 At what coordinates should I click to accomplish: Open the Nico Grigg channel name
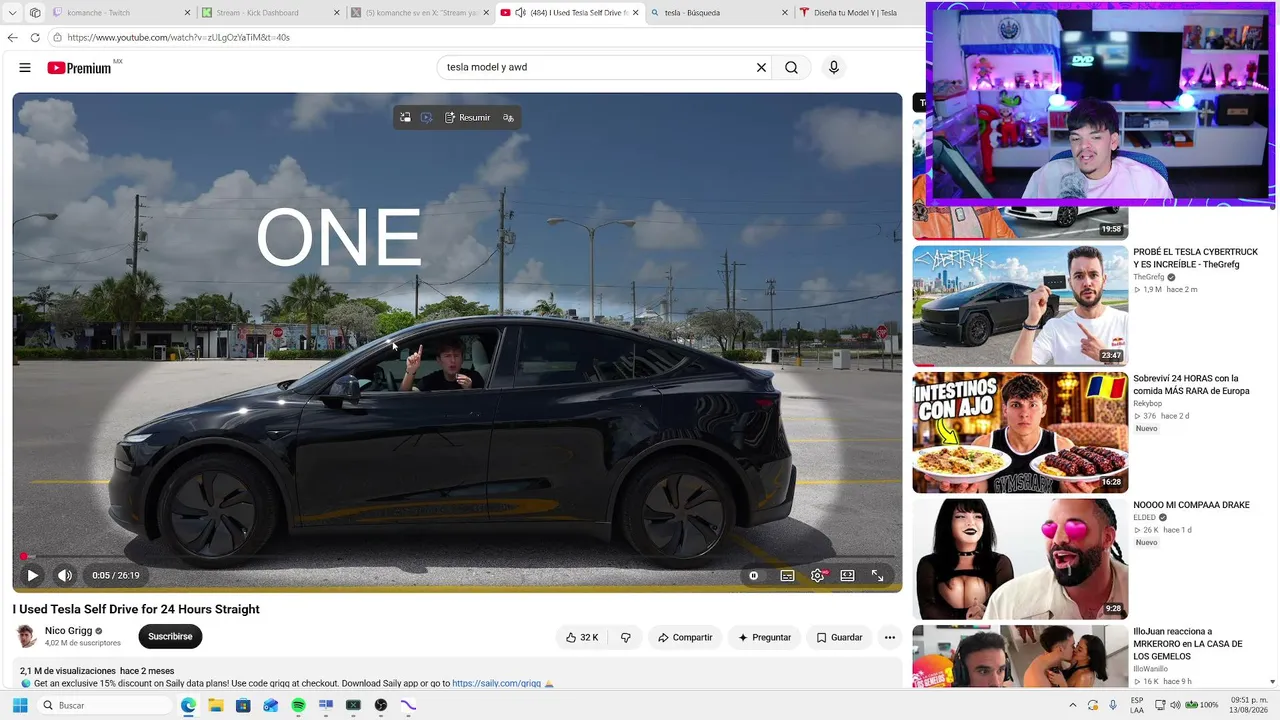coord(69,631)
